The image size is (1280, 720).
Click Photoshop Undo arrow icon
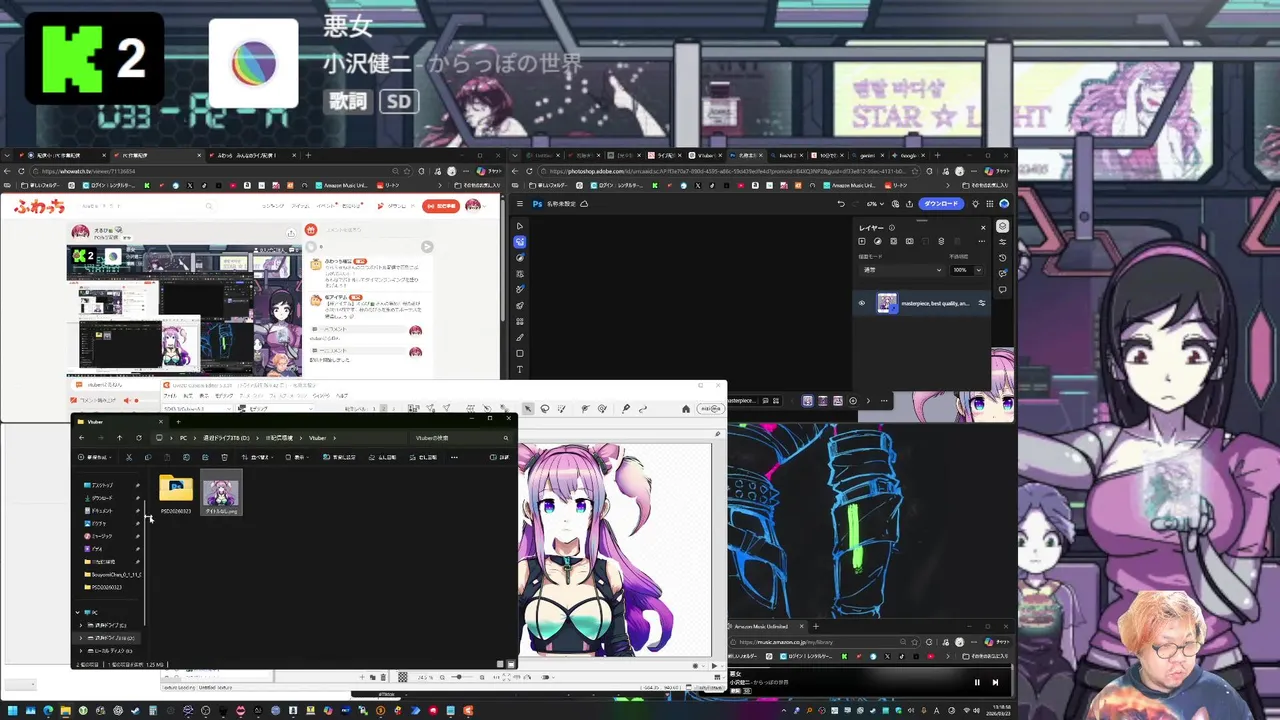click(x=841, y=204)
